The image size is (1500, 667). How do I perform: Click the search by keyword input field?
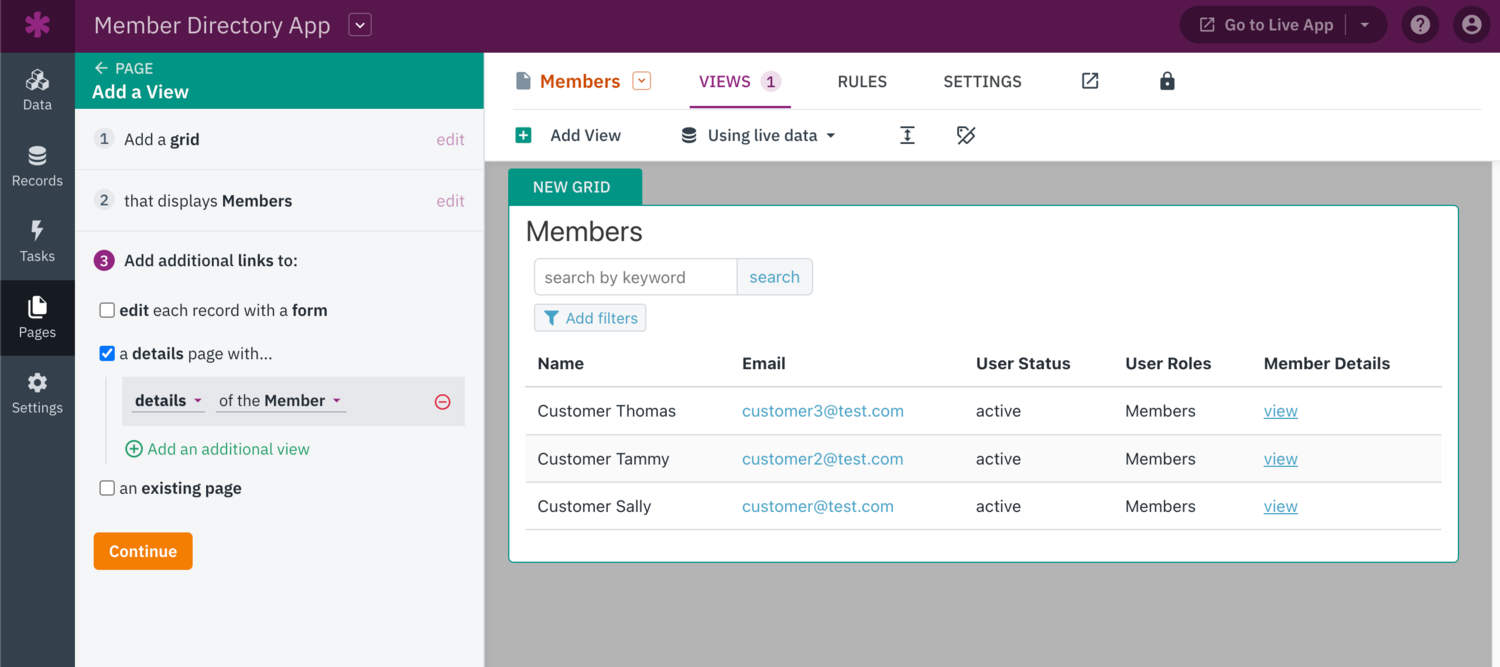tap(635, 277)
